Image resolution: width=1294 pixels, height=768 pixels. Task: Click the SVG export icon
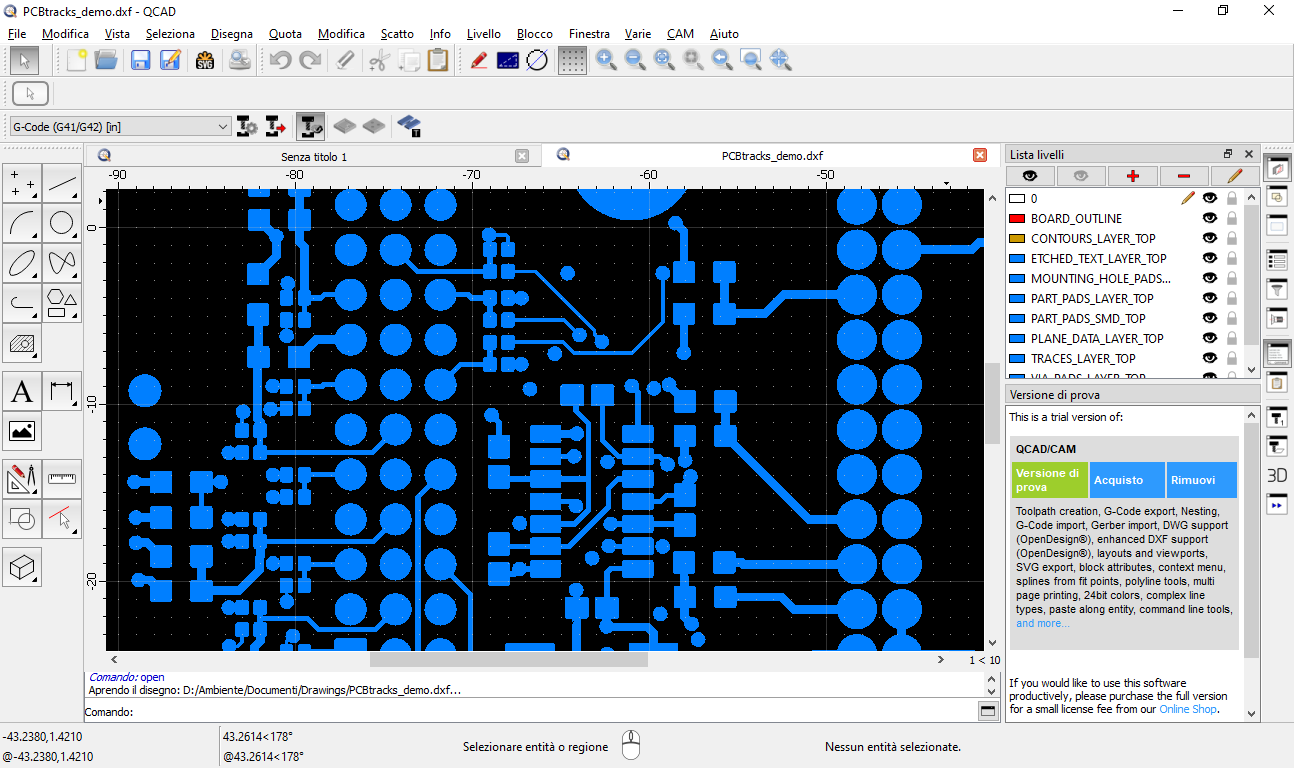(205, 60)
